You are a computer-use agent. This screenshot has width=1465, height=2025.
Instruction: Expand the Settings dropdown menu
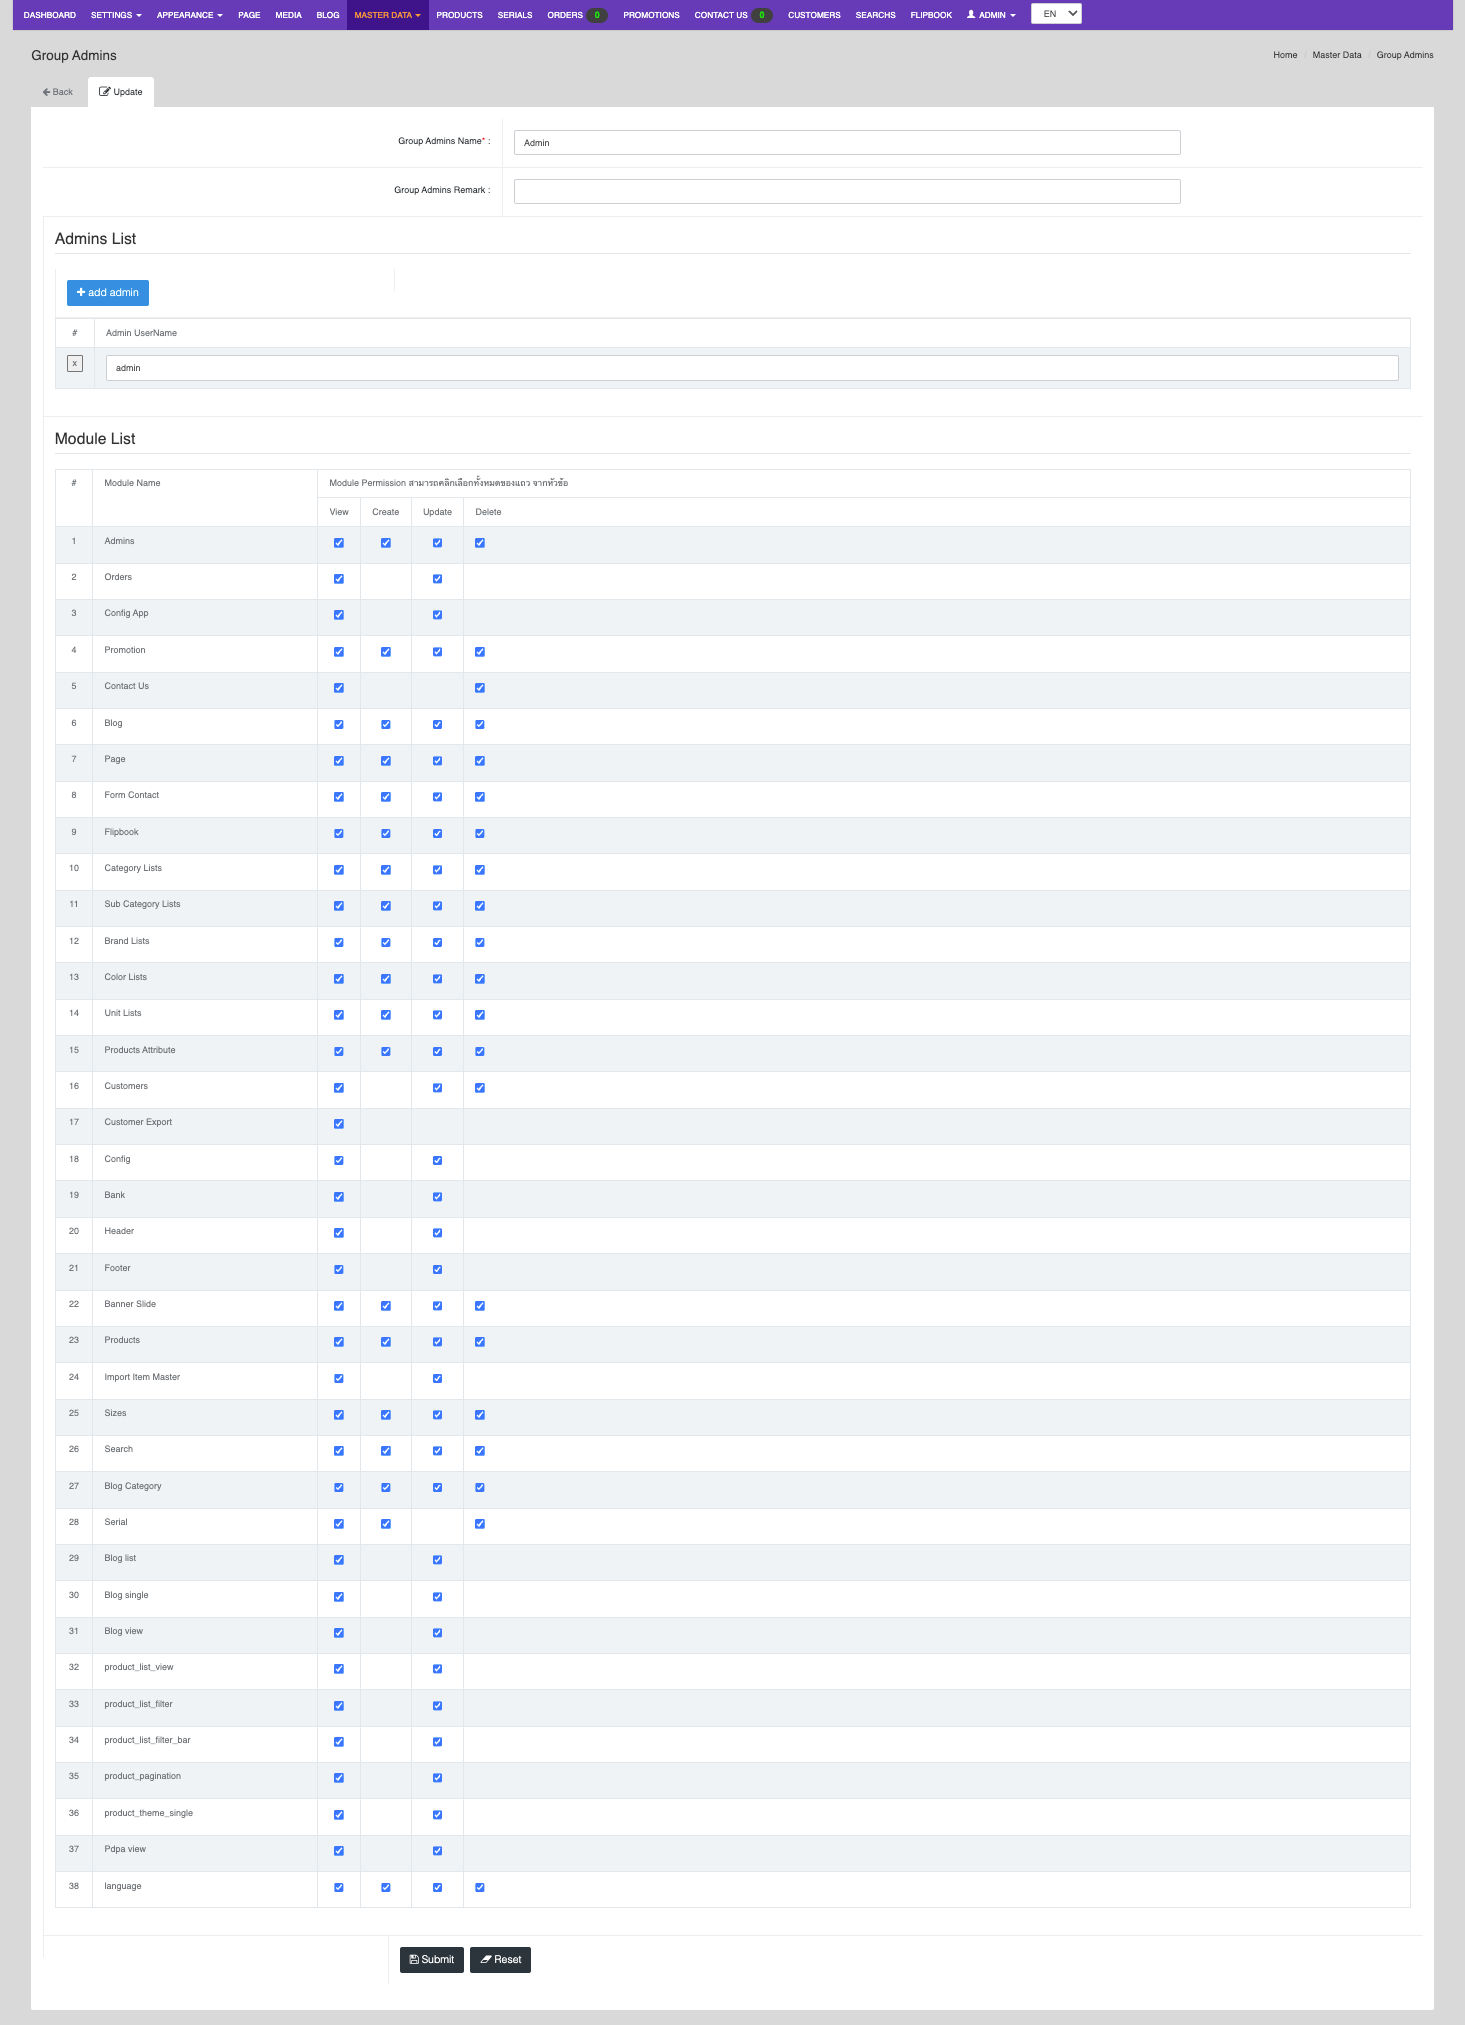pos(116,15)
